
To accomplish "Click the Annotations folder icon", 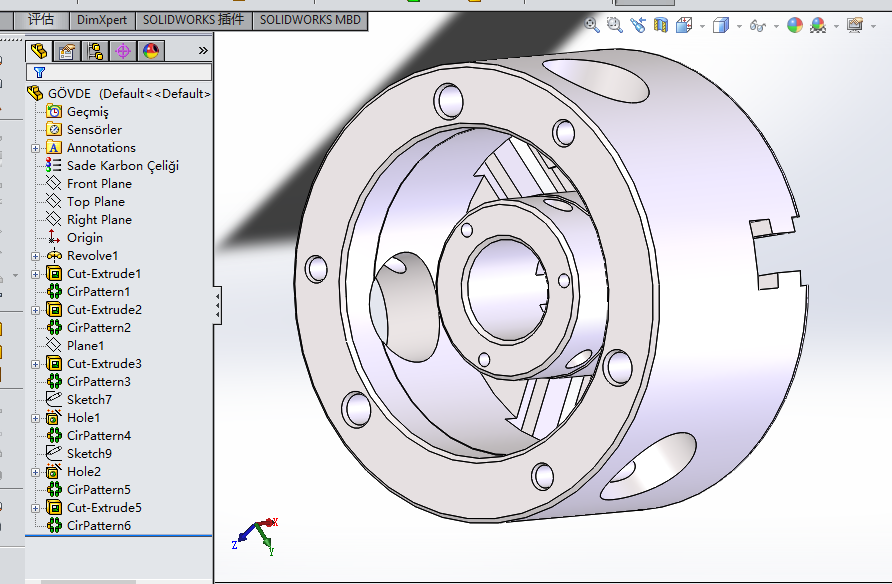I will (x=54, y=148).
